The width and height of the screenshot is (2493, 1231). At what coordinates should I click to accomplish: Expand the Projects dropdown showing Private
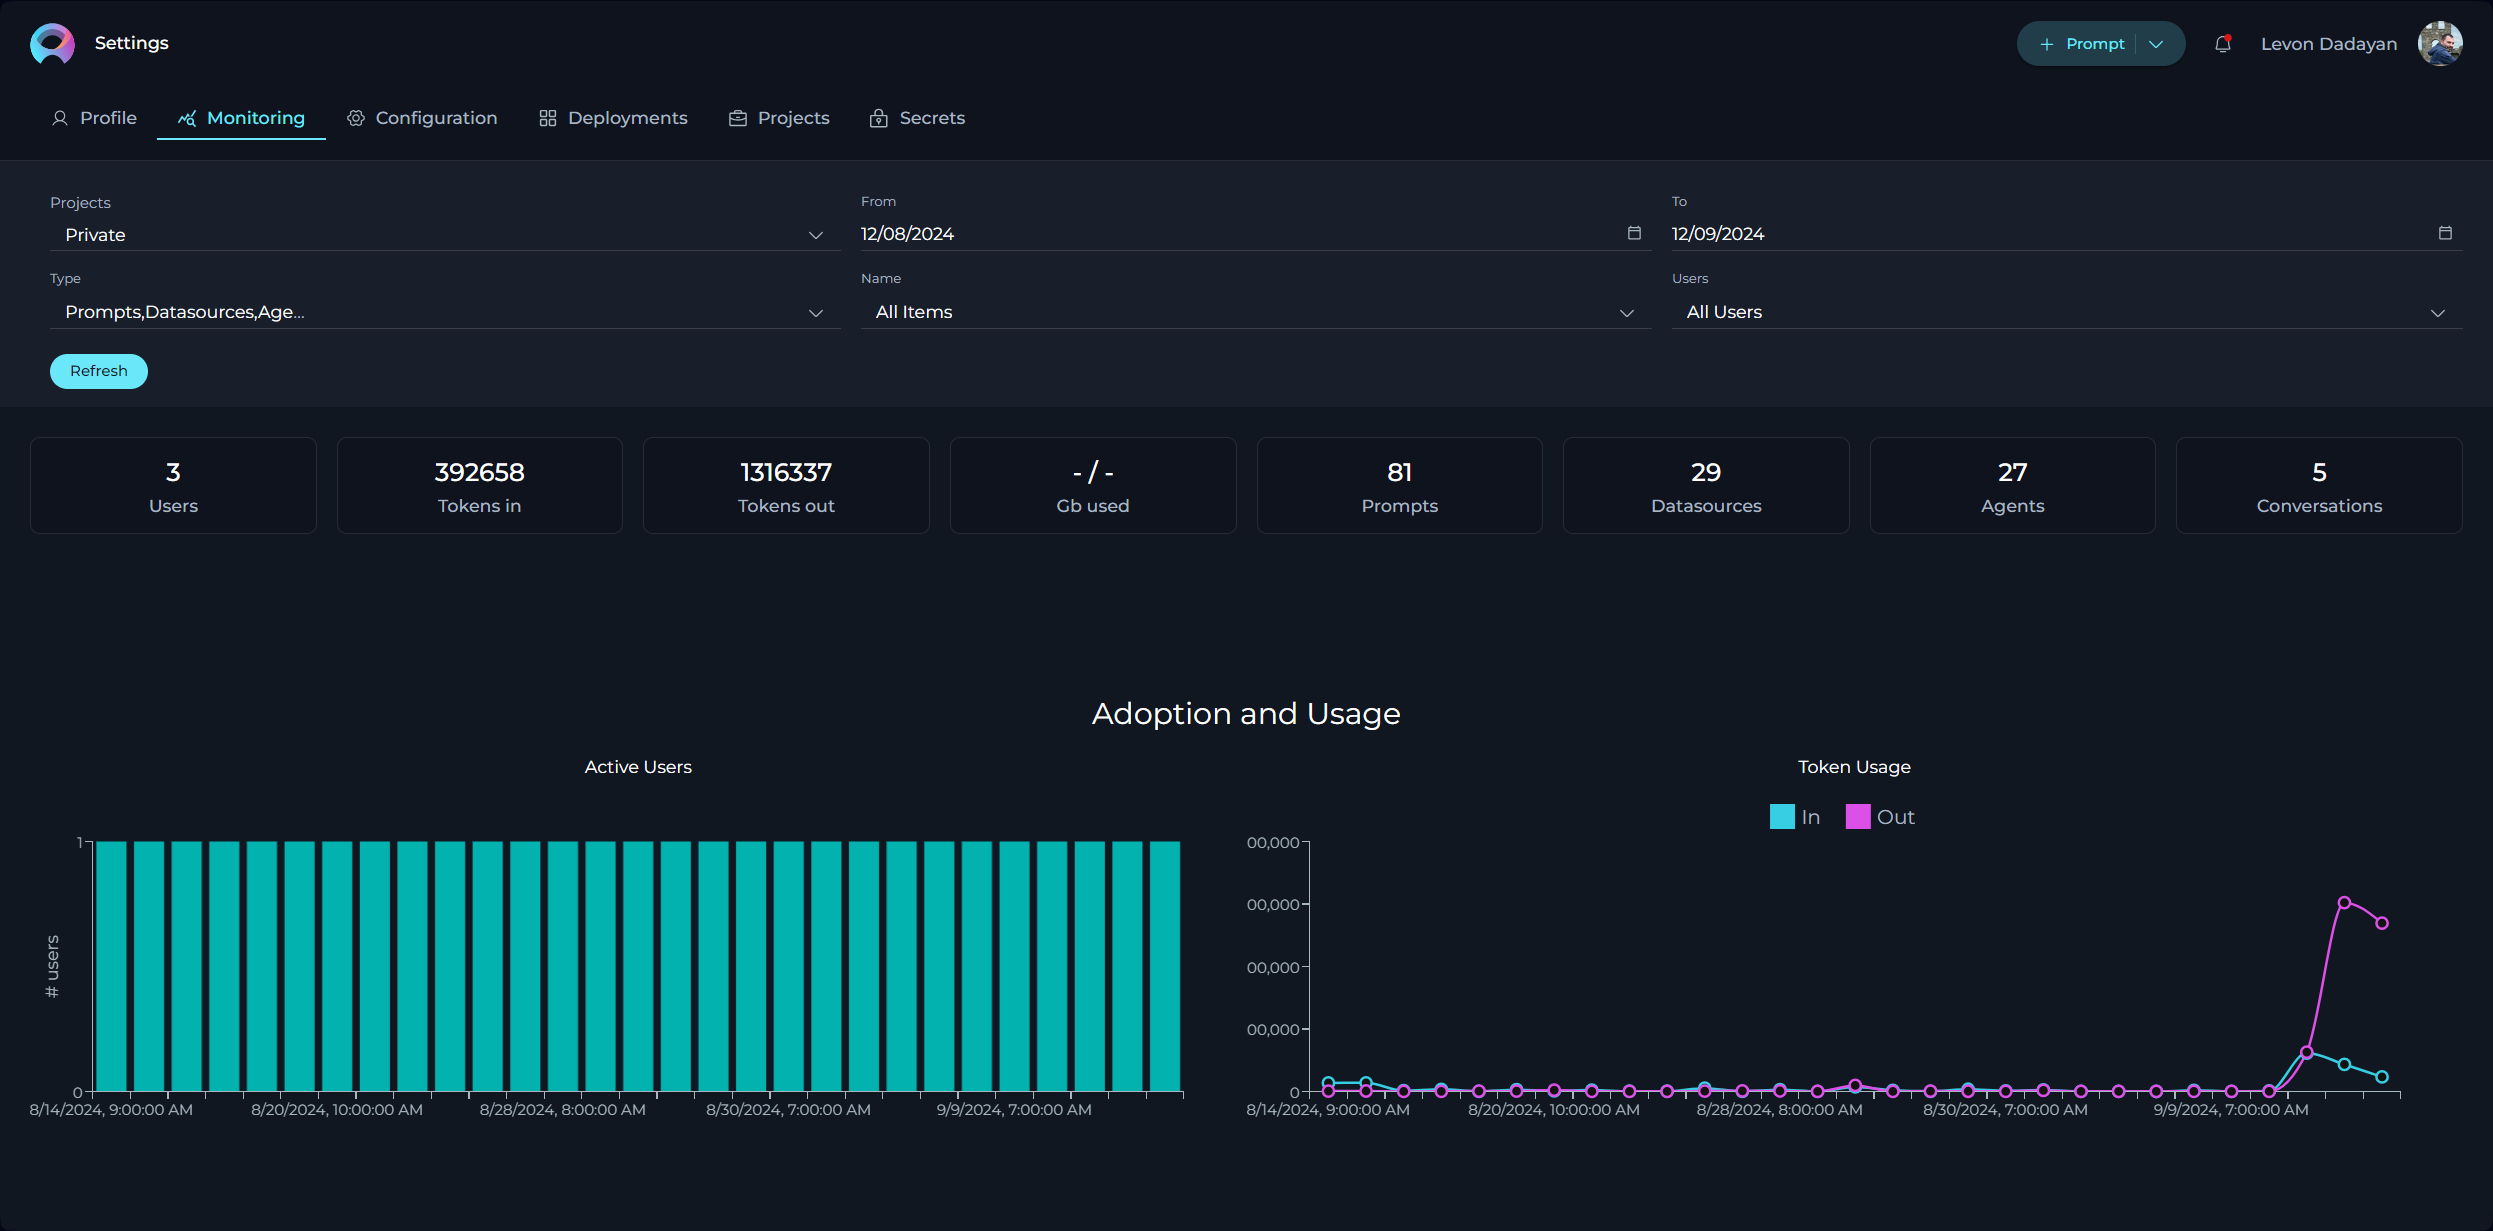[x=445, y=235]
